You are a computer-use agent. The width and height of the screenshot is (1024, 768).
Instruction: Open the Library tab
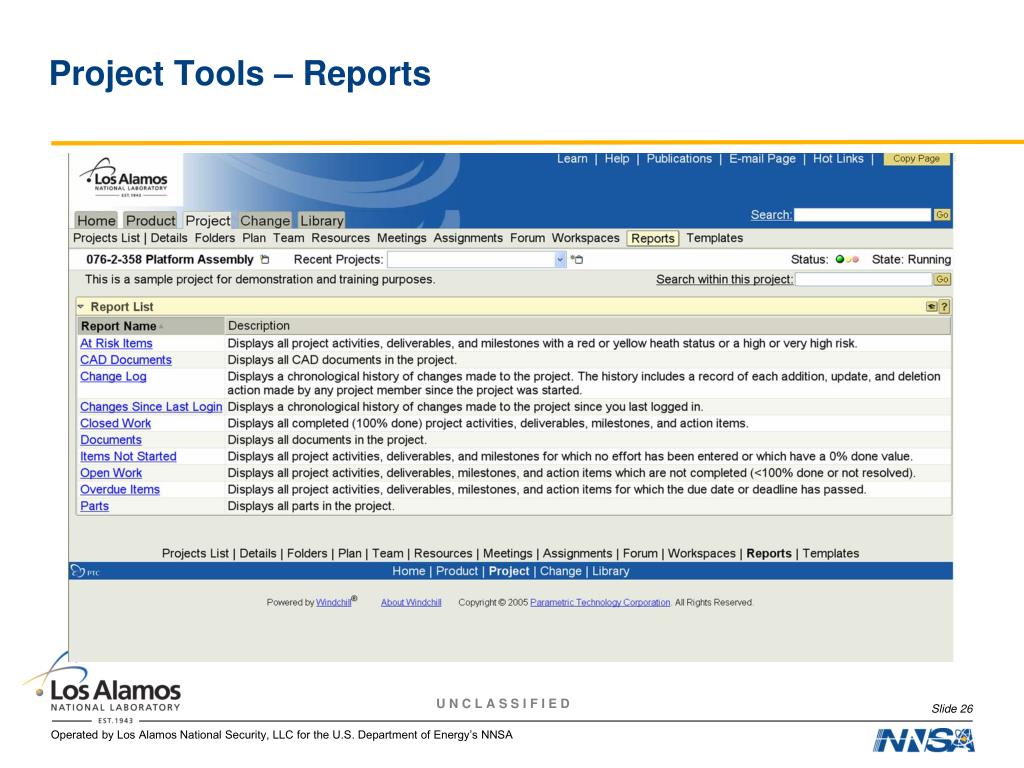point(321,221)
